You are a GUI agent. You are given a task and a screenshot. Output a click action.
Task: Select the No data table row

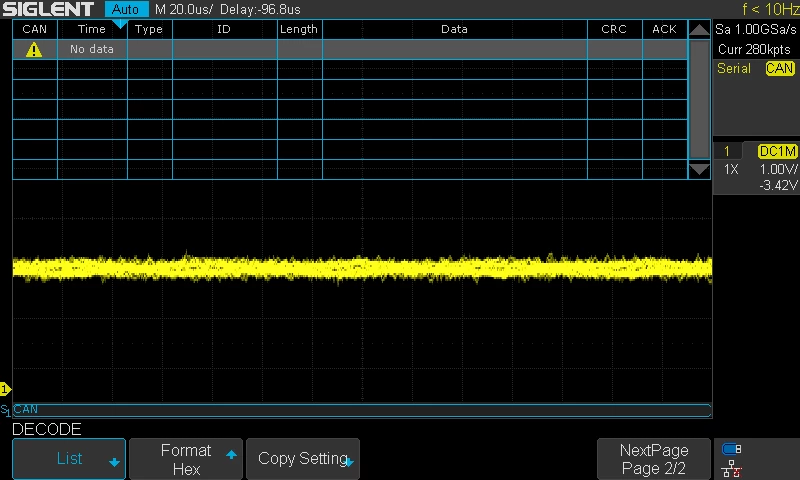coord(350,49)
